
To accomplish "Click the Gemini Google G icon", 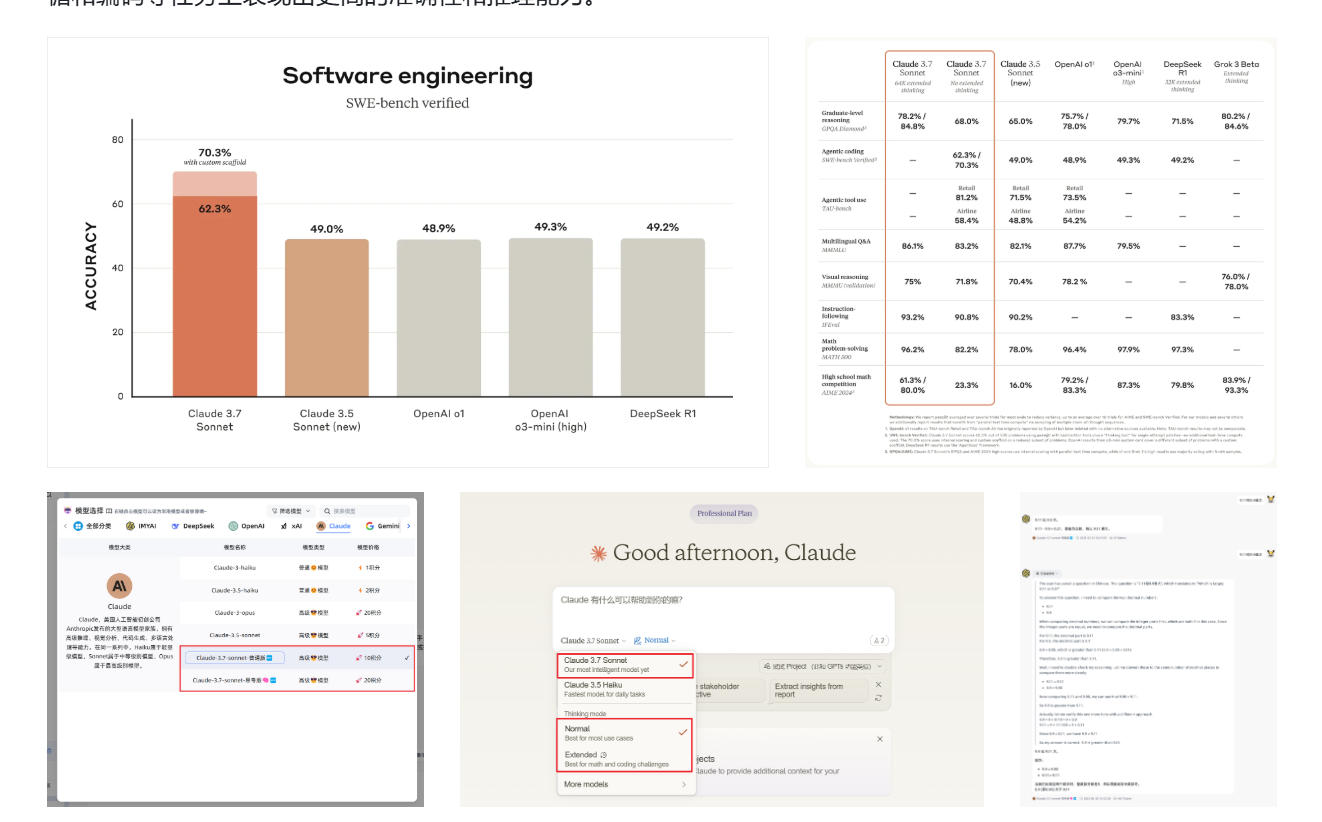I will click(369, 526).
